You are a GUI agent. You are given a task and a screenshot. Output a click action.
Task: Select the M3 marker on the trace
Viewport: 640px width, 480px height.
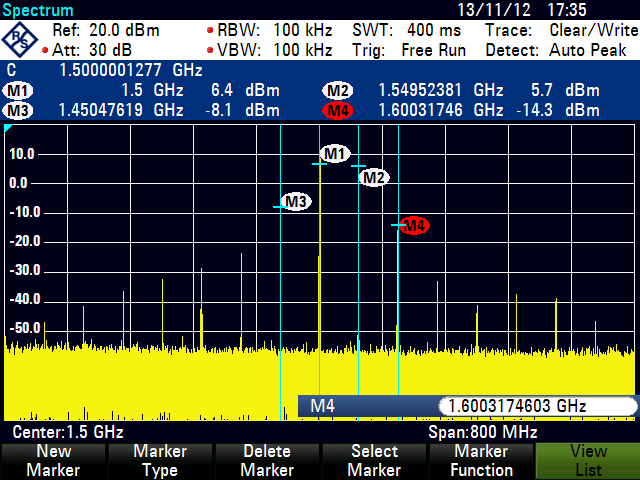click(296, 201)
